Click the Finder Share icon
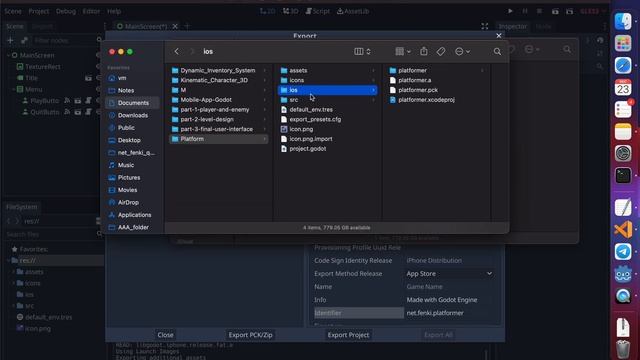 point(424,51)
